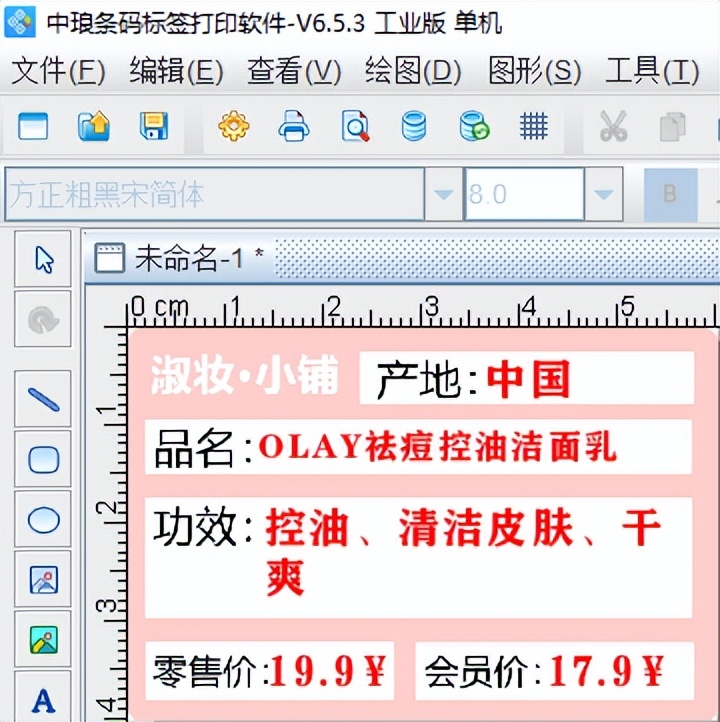Select the arrow pointer tool
Image resolution: width=720 pixels, height=722 pixels.
[43, 259]
